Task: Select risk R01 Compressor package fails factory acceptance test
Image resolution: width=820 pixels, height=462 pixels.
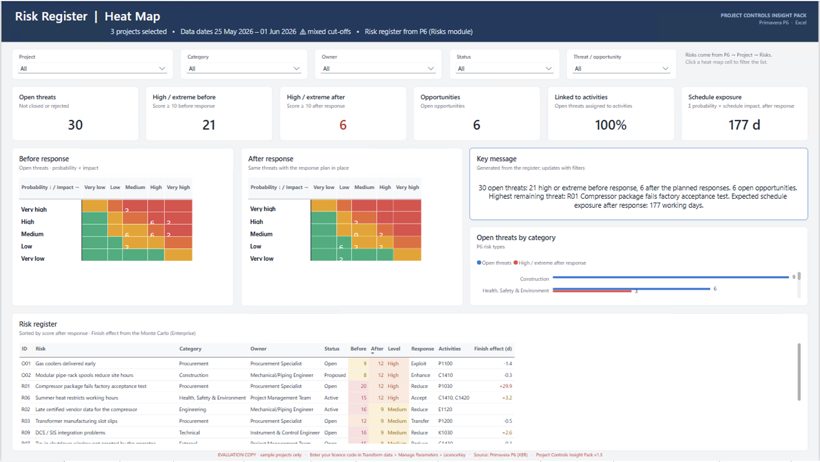Action: [267, 386]
